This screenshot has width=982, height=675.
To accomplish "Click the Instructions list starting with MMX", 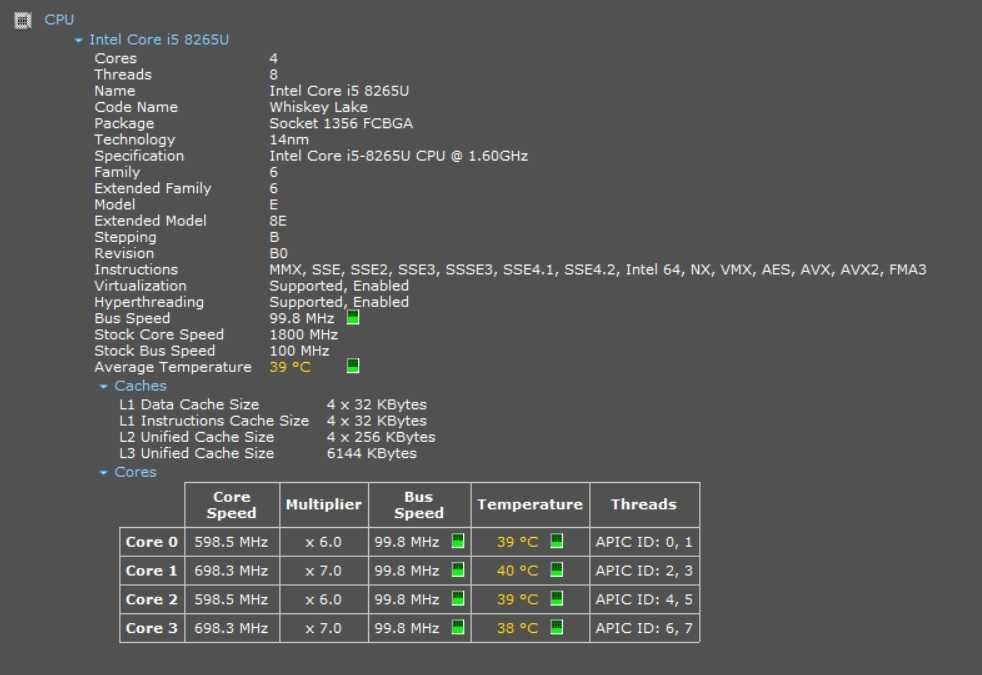I will 597,270.
